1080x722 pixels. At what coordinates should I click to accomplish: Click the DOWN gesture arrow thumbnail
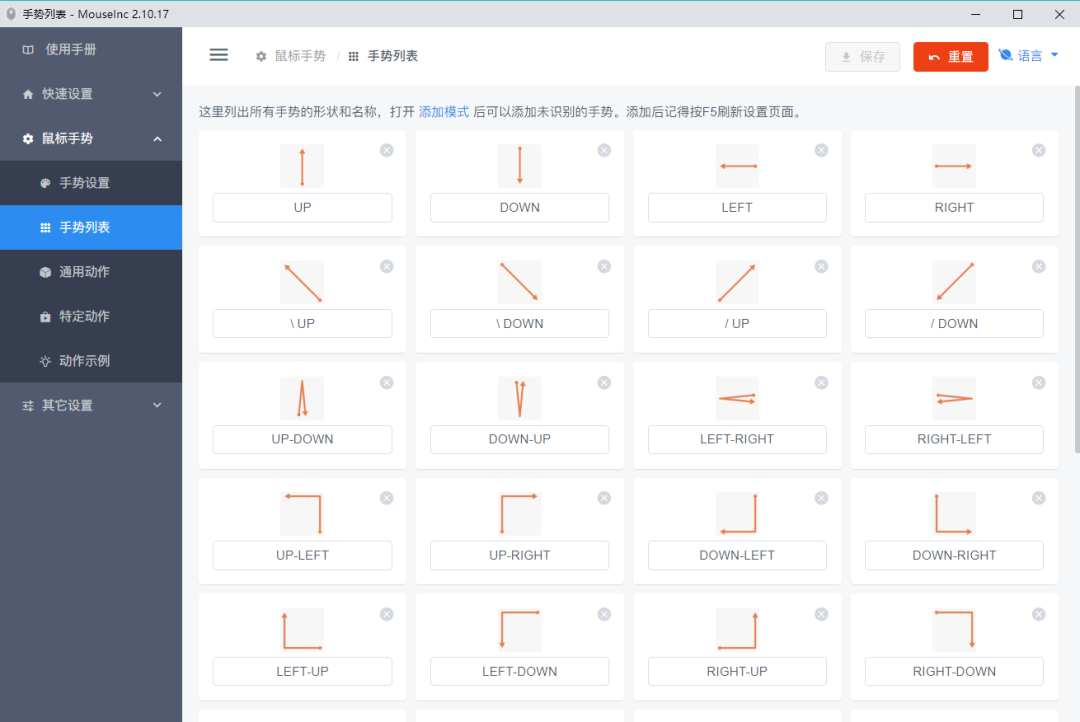pyautogui.click(x=519, y=166)
